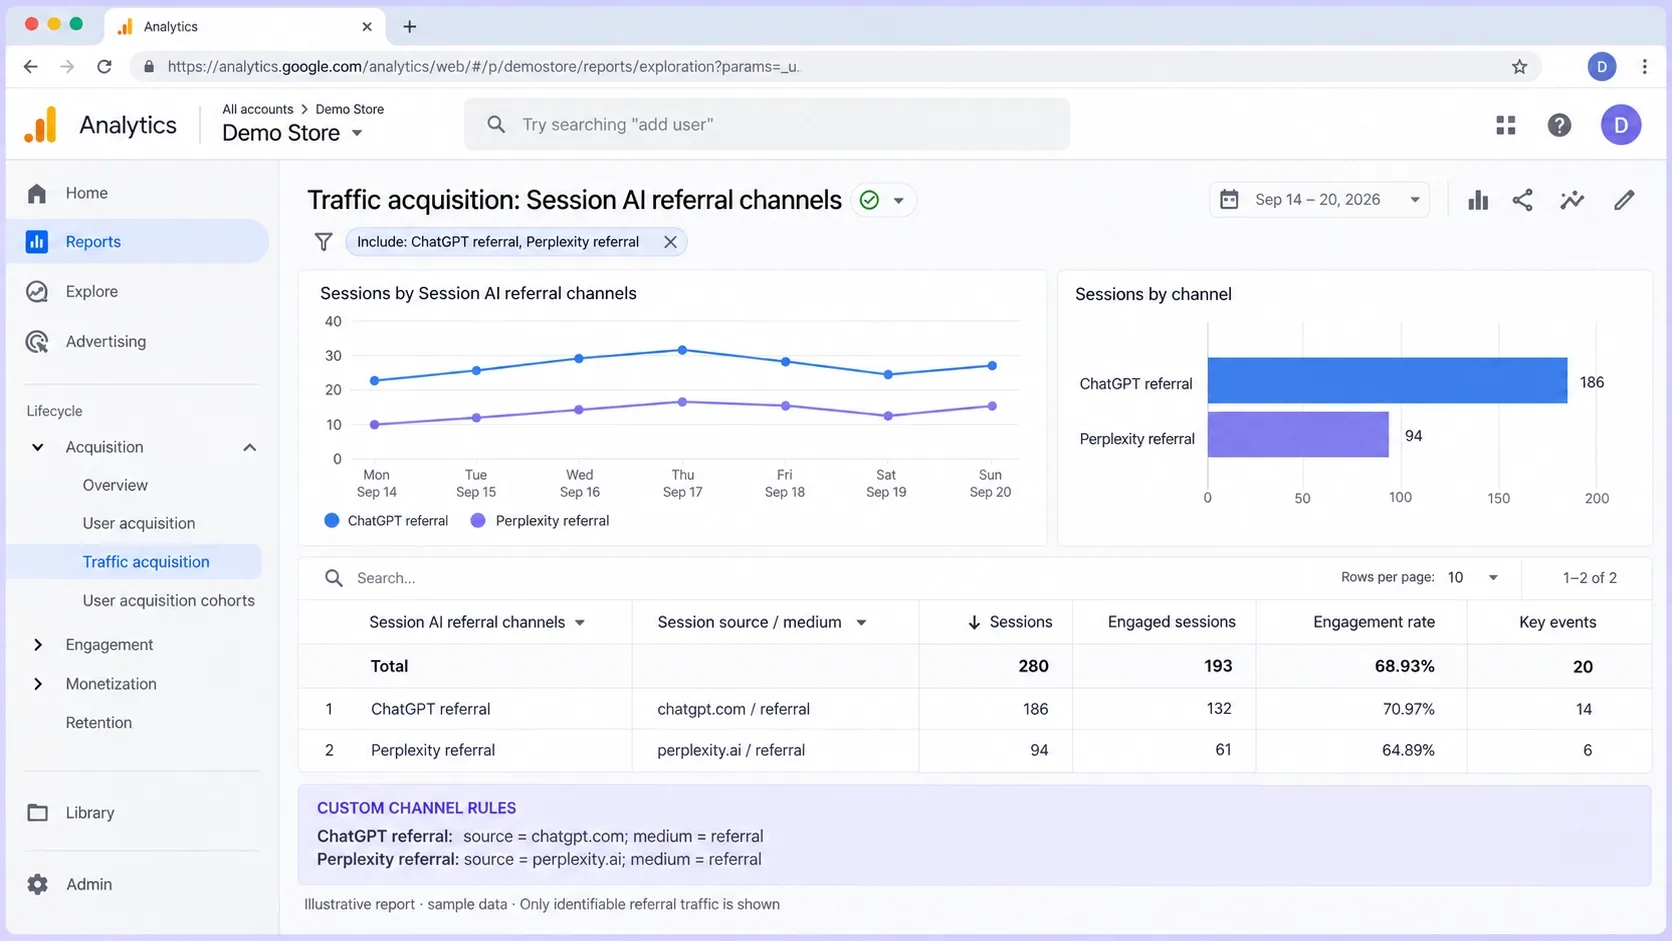1672x941 pixels.
Task: Click the Library folder icon
Action: point(37,813)
